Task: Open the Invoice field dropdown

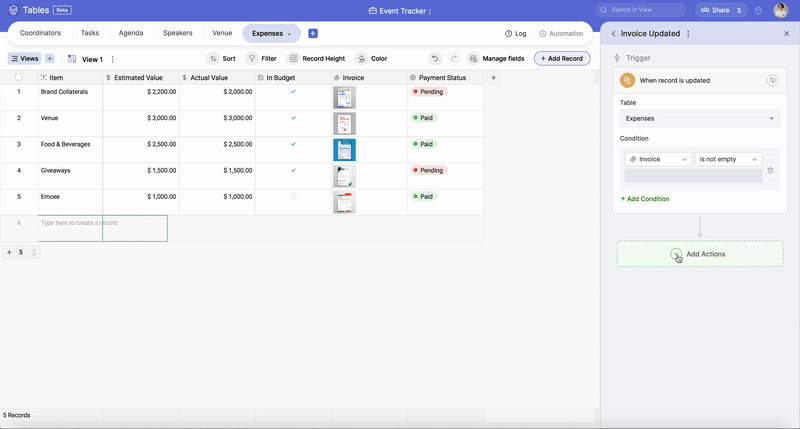Action: click(x=658, y=159)
